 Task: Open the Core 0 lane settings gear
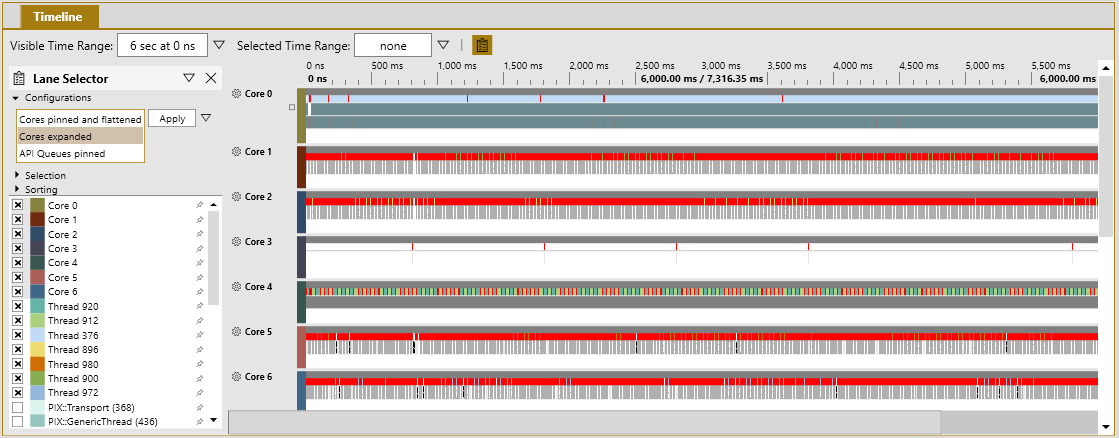(236, 93)
